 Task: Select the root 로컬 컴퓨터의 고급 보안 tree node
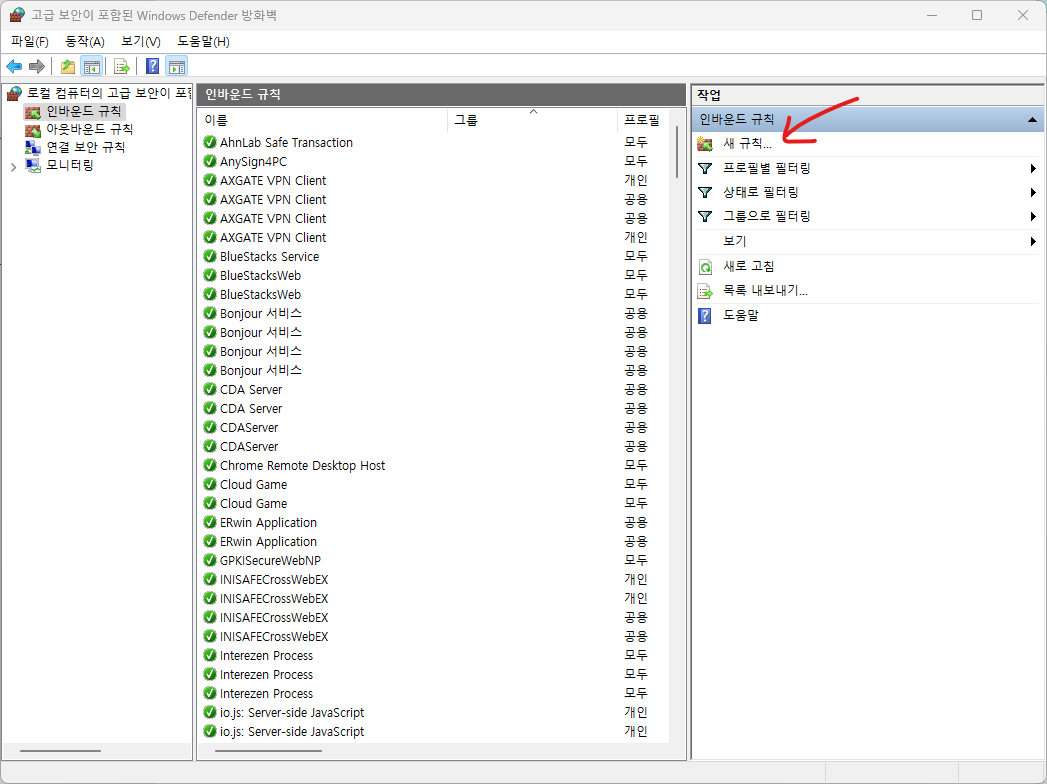tap(108, 93)
